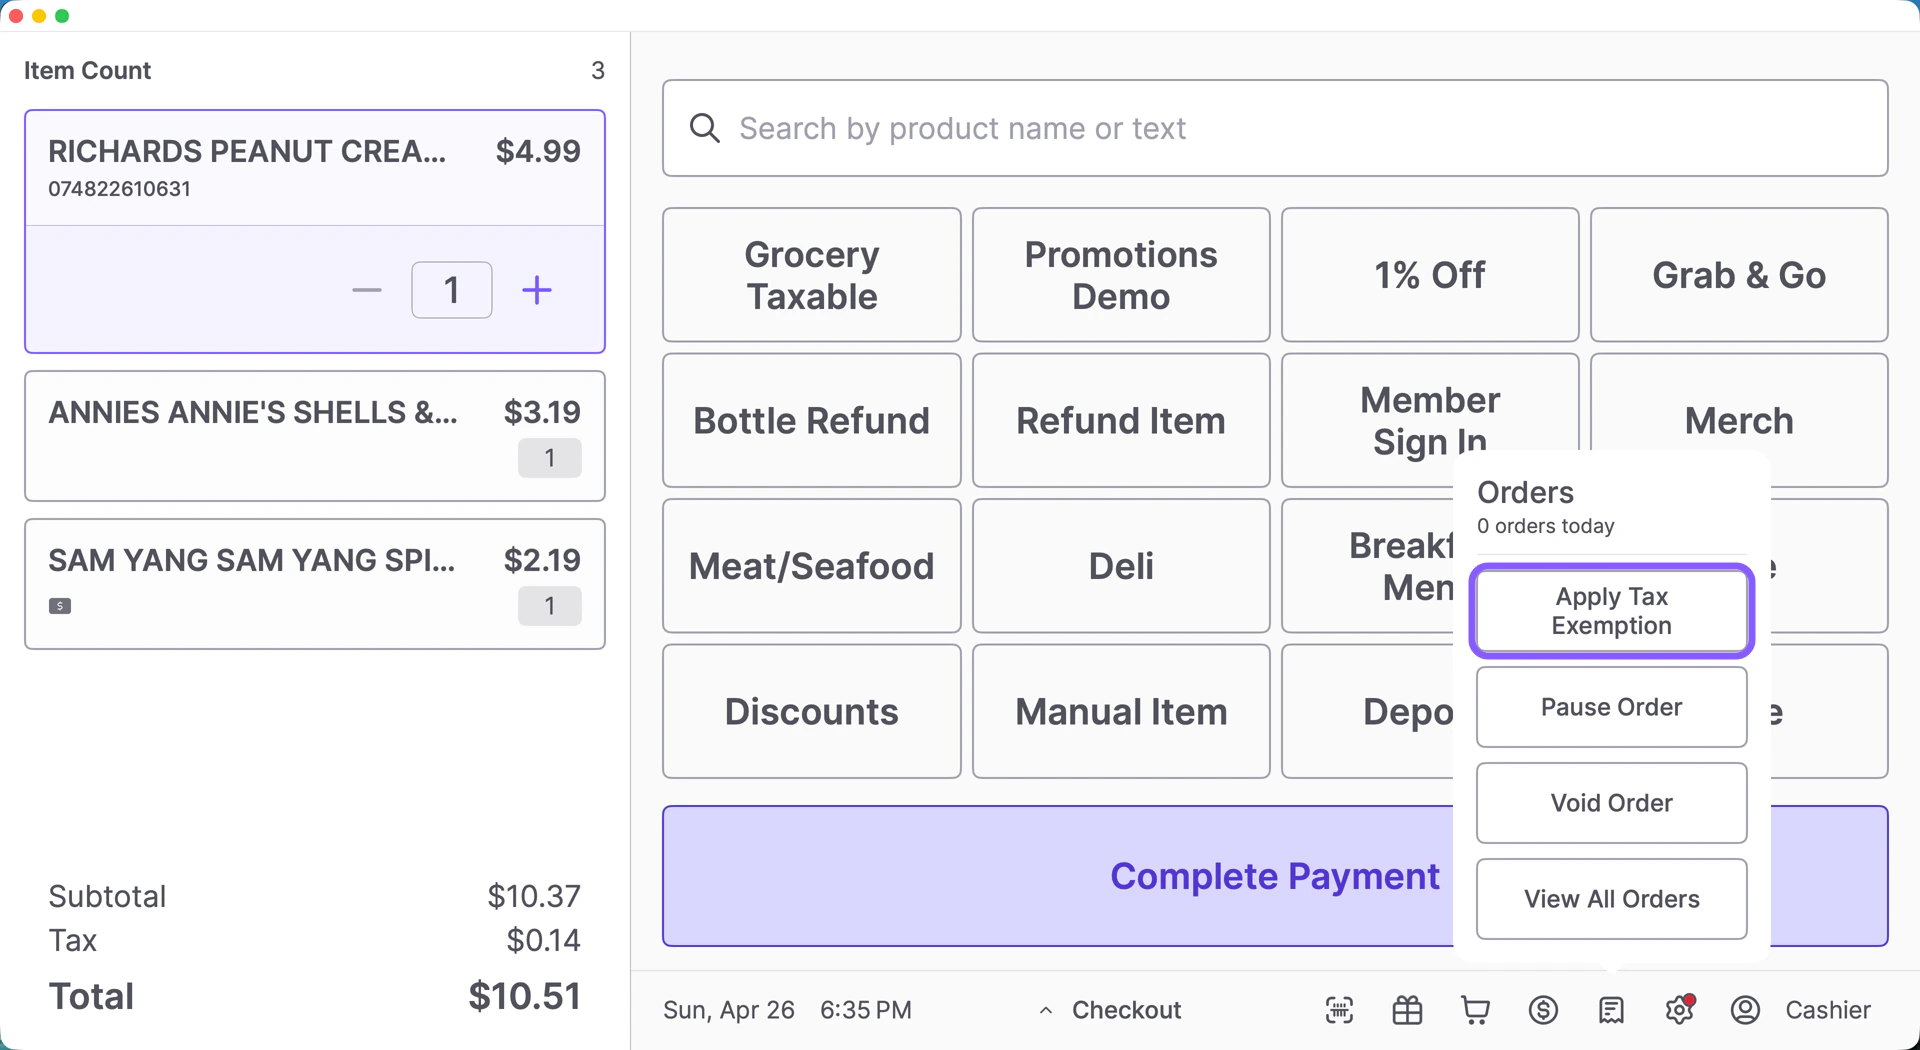Choose Void Order in the Orders popup
This screenshot has height=1050, width=1920.
[1610, 803]
